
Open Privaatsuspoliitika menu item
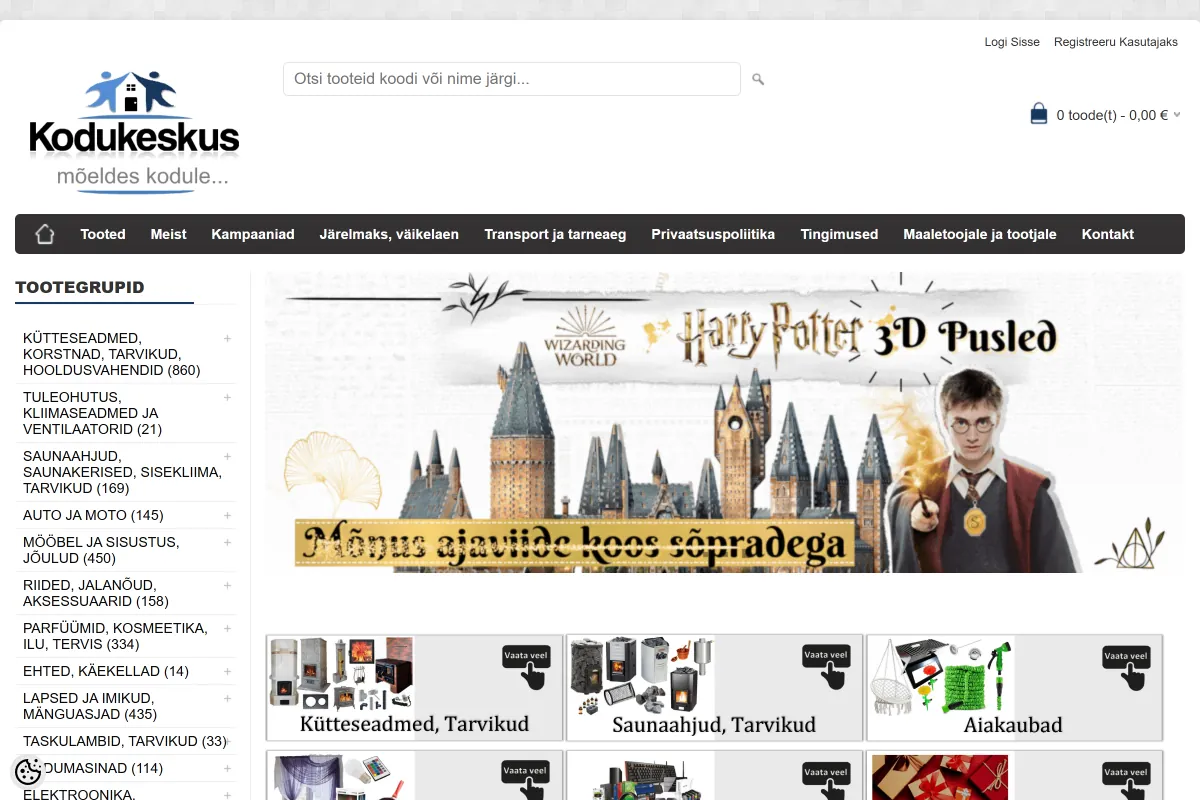click(x=713, y=234)
